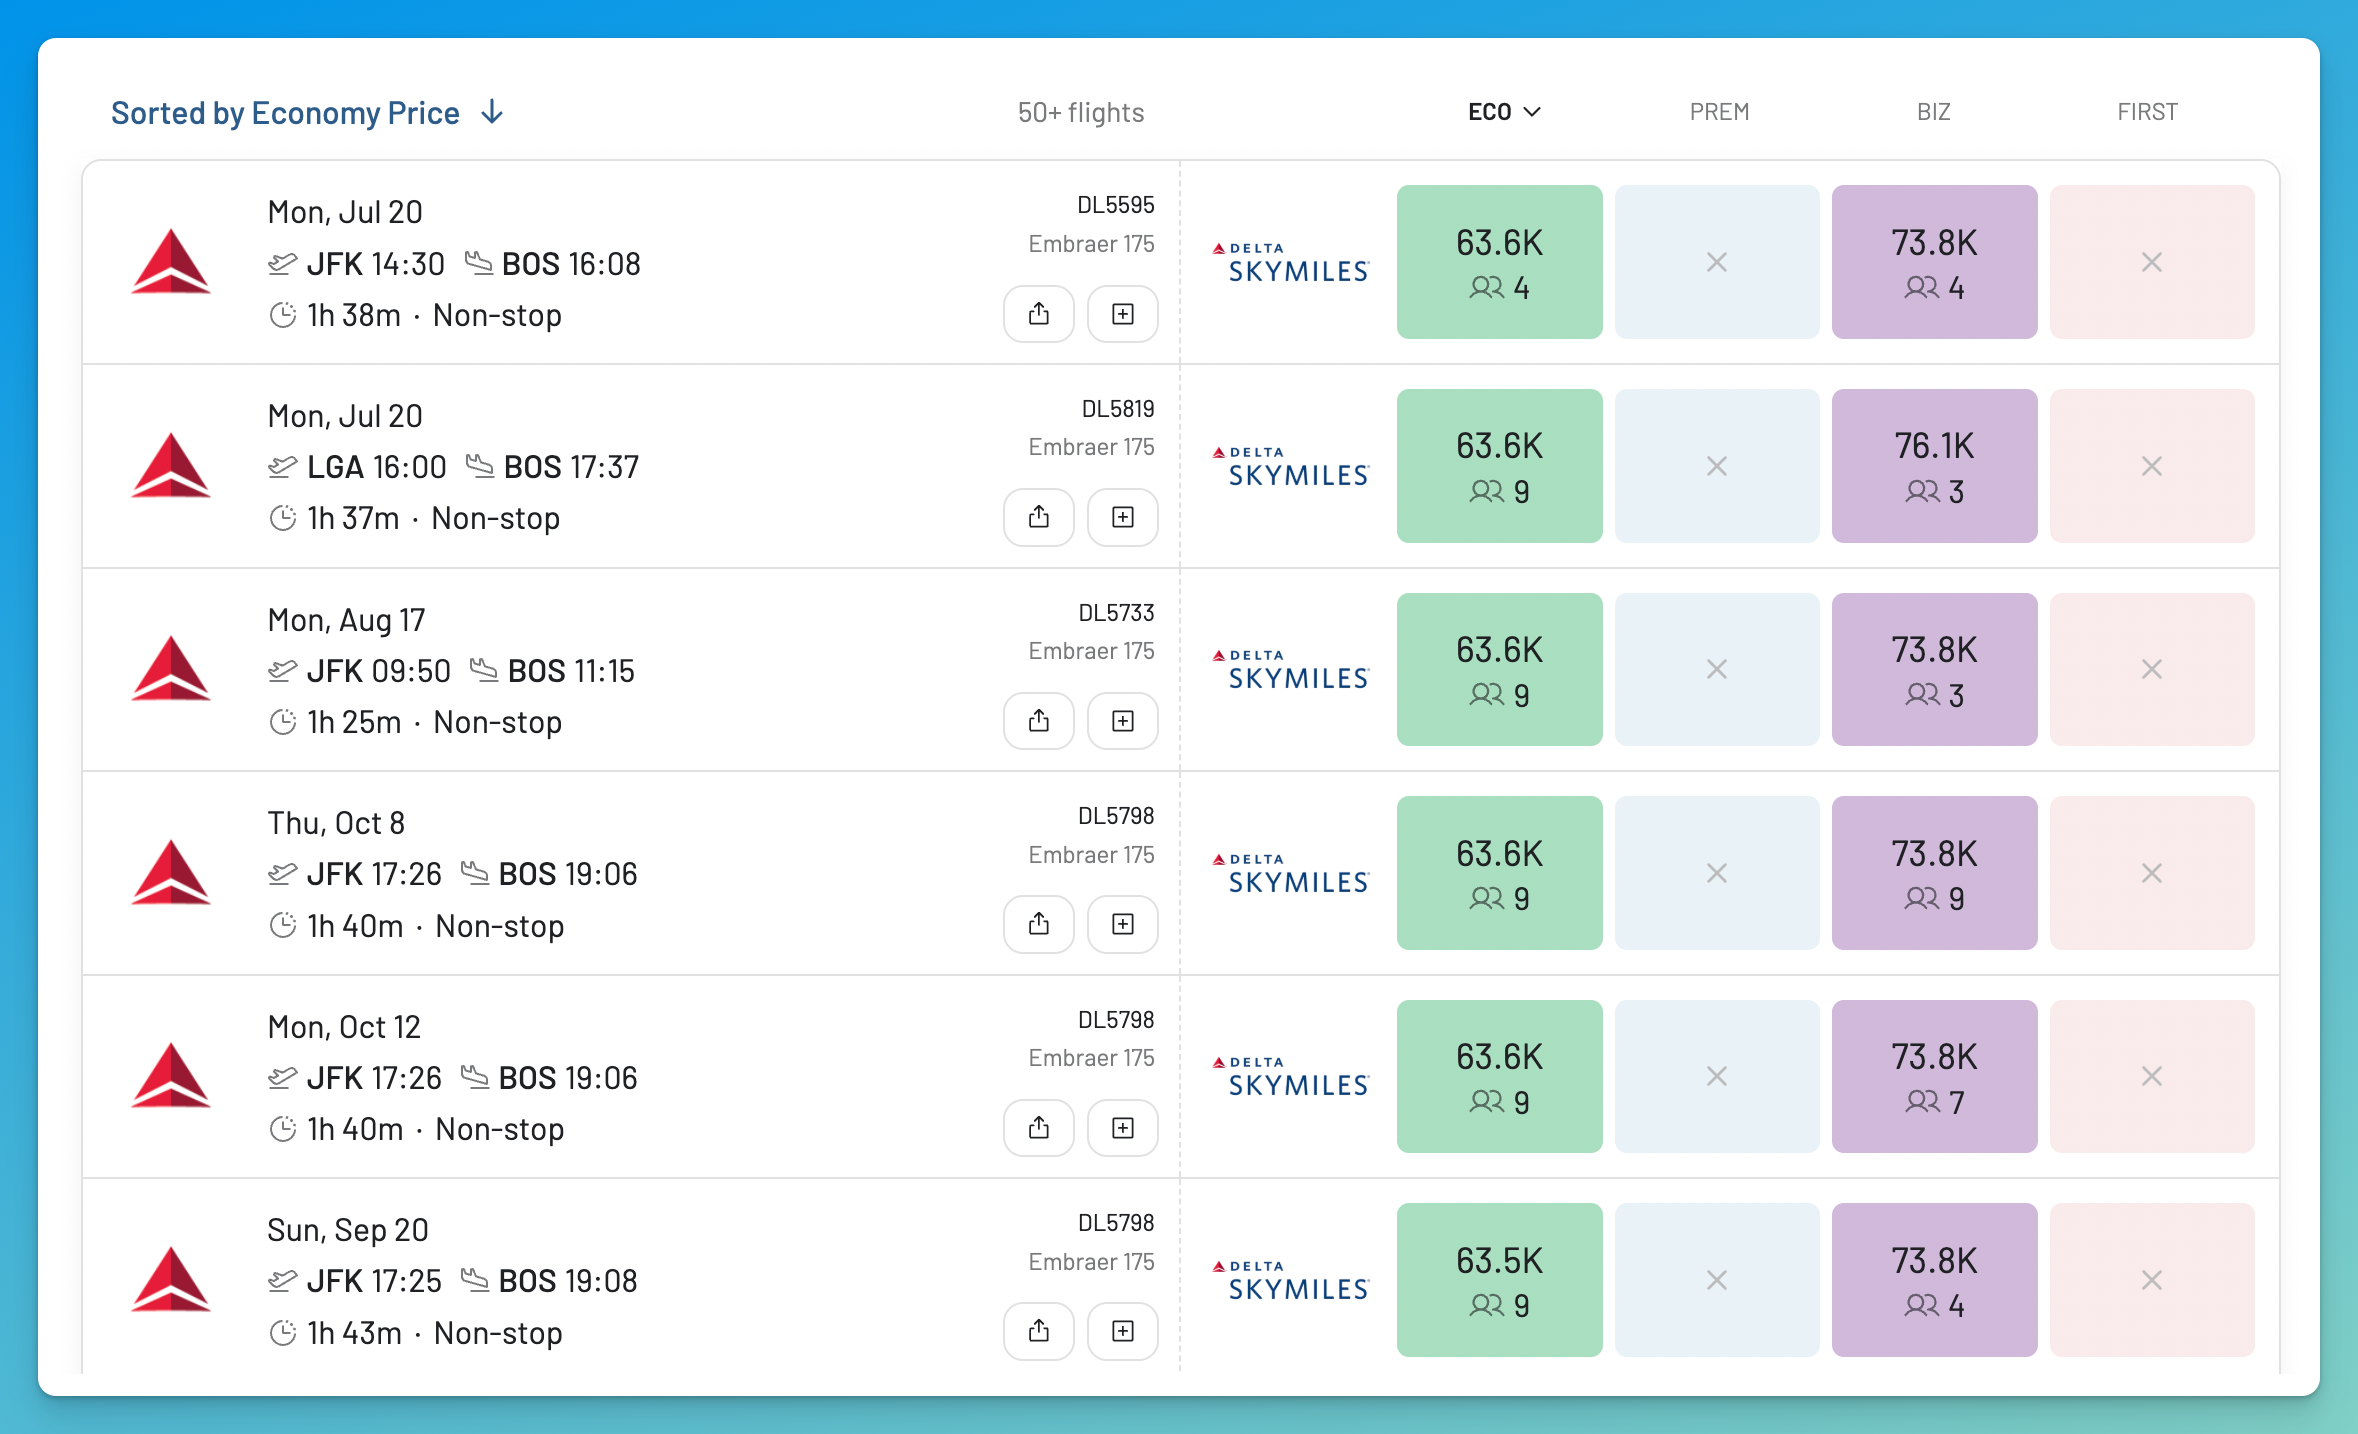Share the DL5733 flight

pyautogui.click(x=1039, y=721)
